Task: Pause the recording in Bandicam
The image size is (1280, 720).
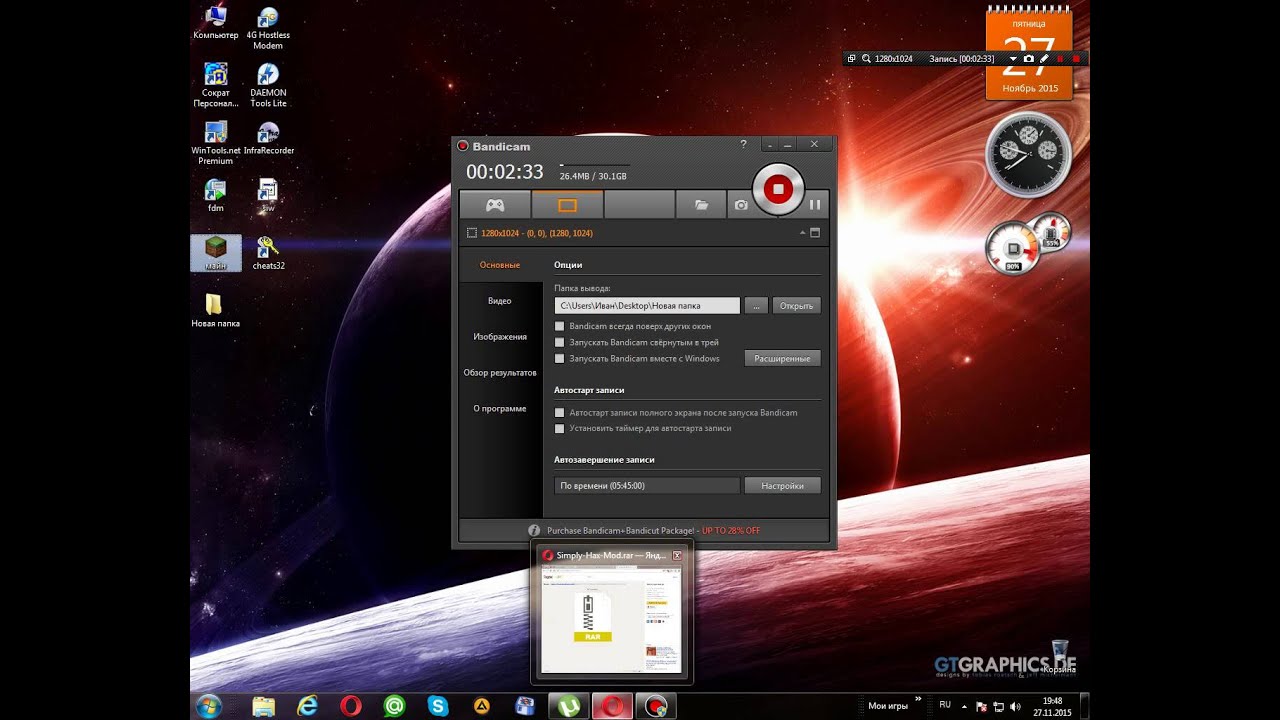Action: [x=815, y=205]
